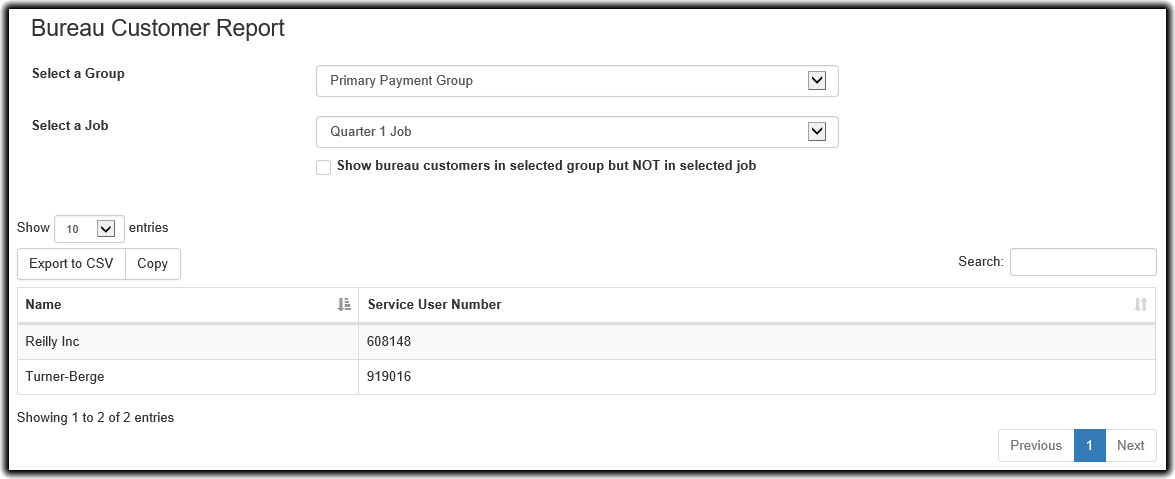Open the Primary Payment Group dropdown

(x=577, y=81)
